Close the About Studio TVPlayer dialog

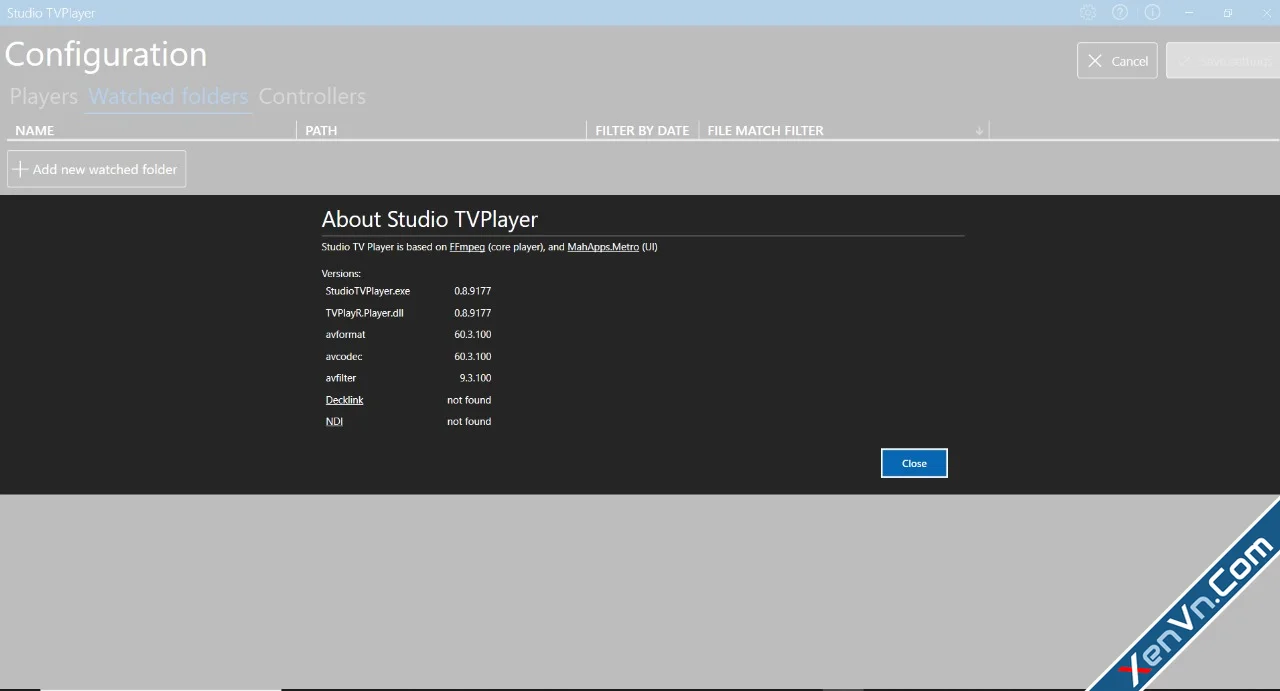coord(914,463)
